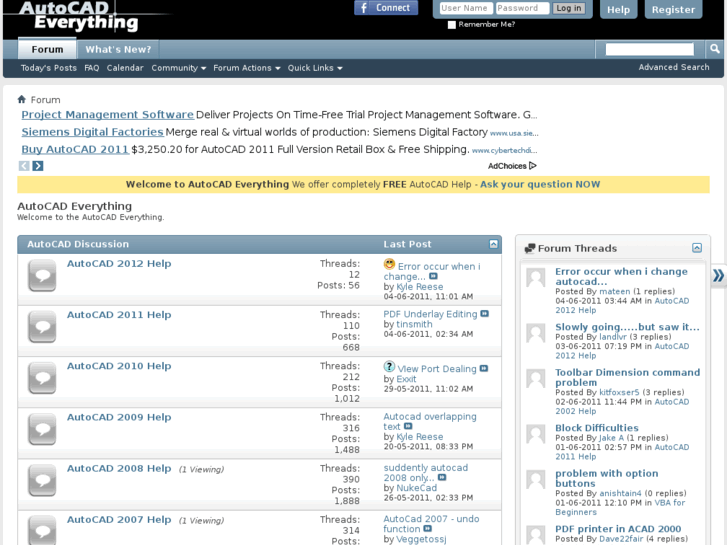Screen dimensions: 727x545
Task: Toggle the Remember Me checkbox
Action: point(452,25)
